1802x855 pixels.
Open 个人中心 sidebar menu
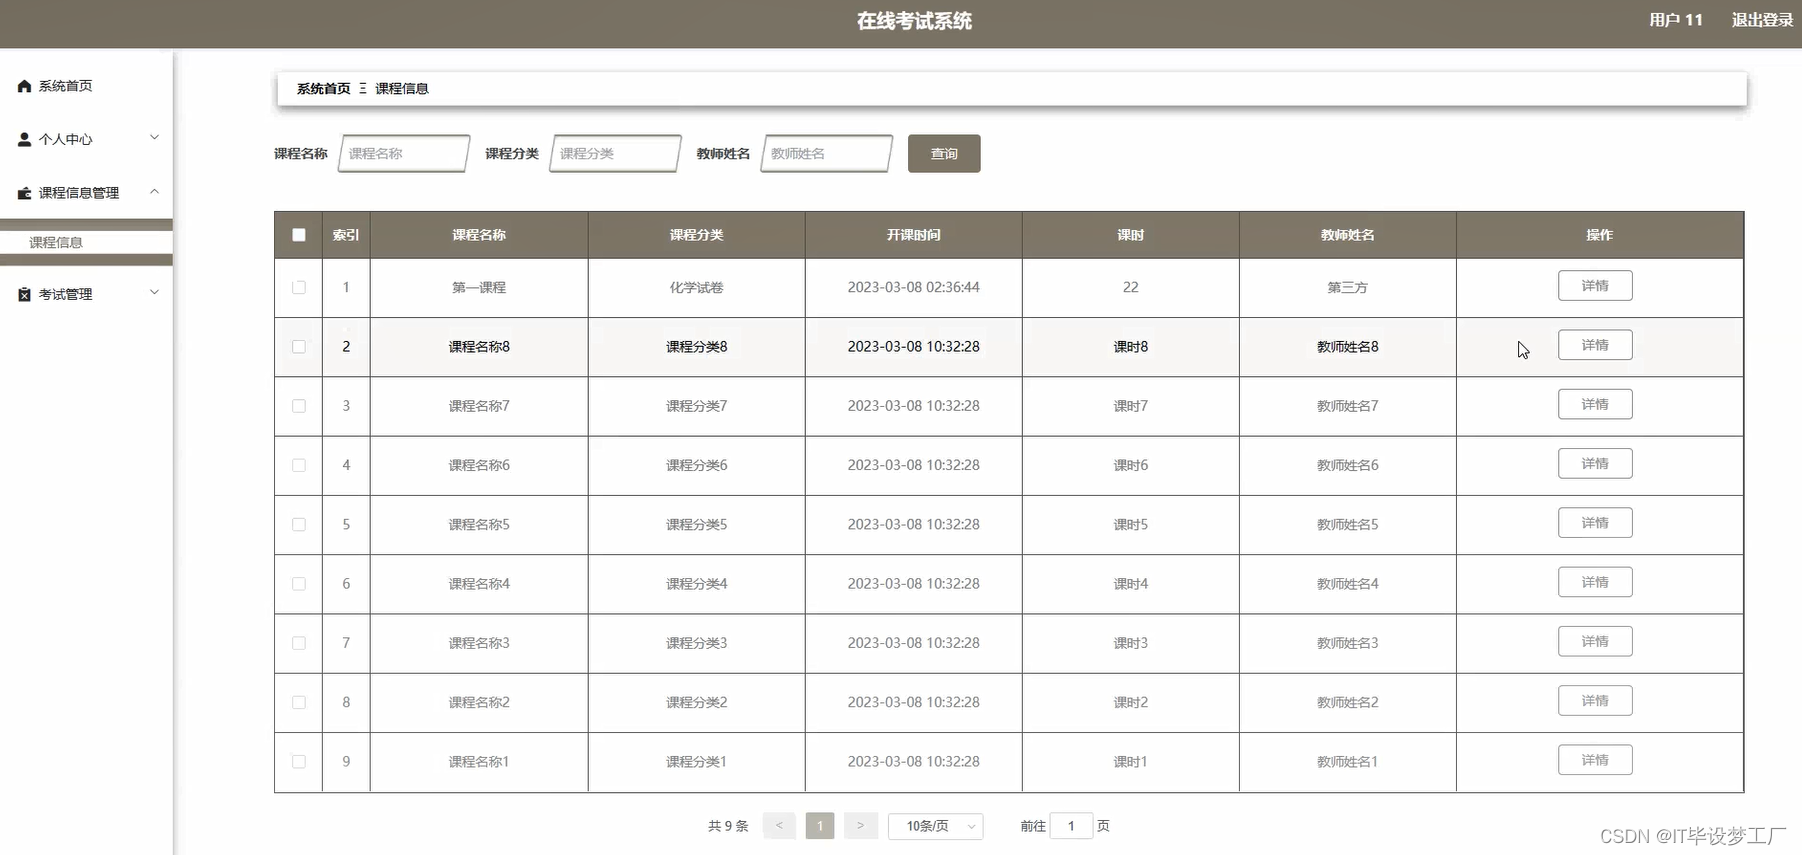pos(86,139)
